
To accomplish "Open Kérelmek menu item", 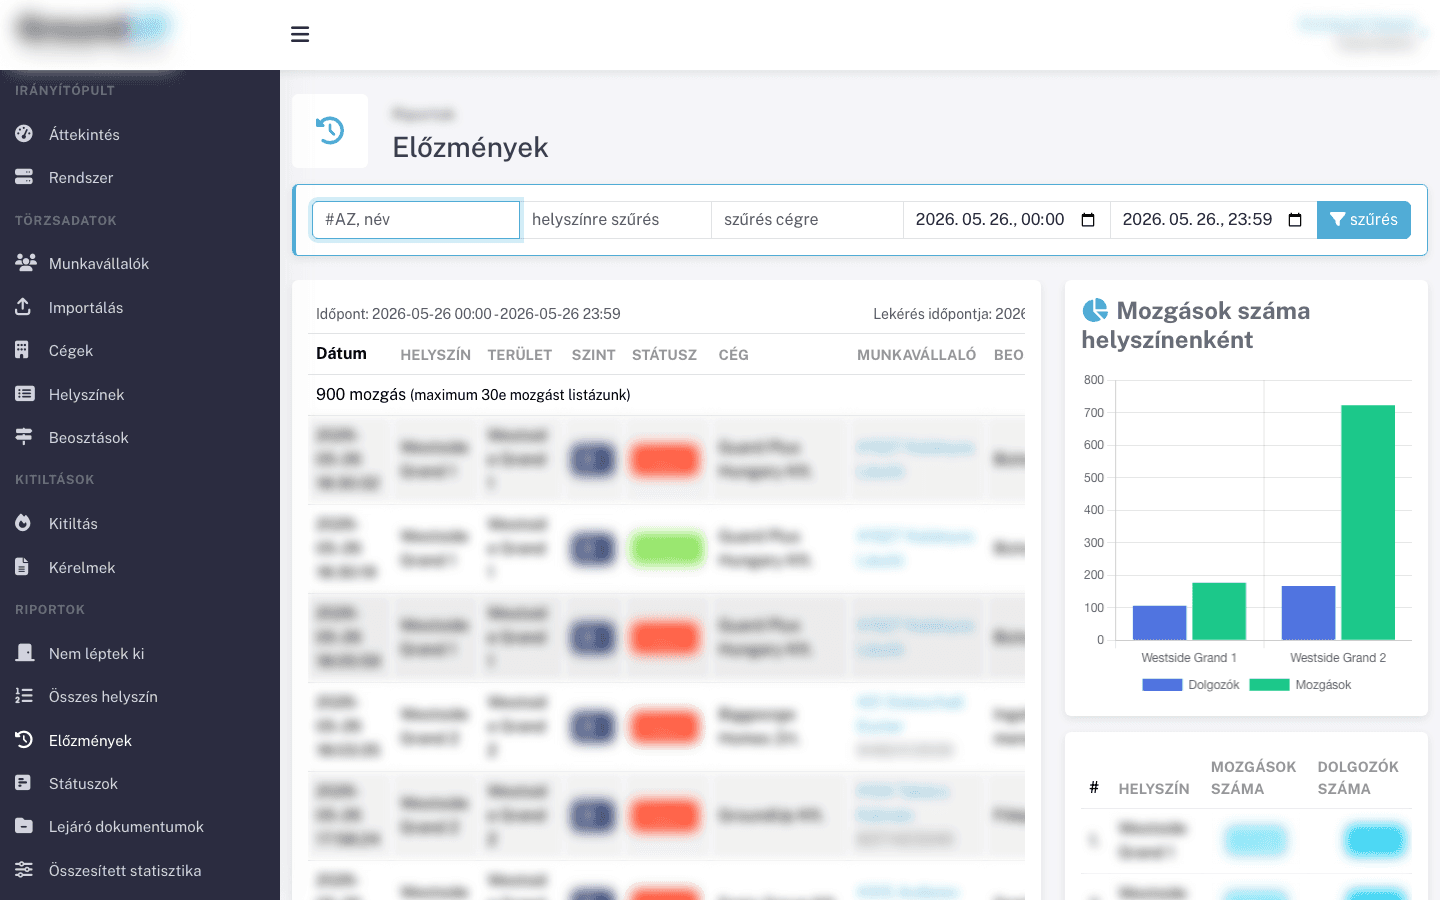I will (x=82, y=567).
